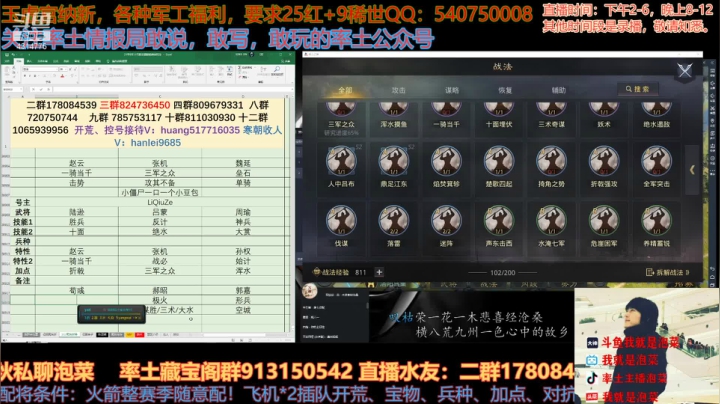Viewport: 720px width, 404px height.
Task: Switch to the 恢复 tactics tab
Action: [x=505, y=90]
